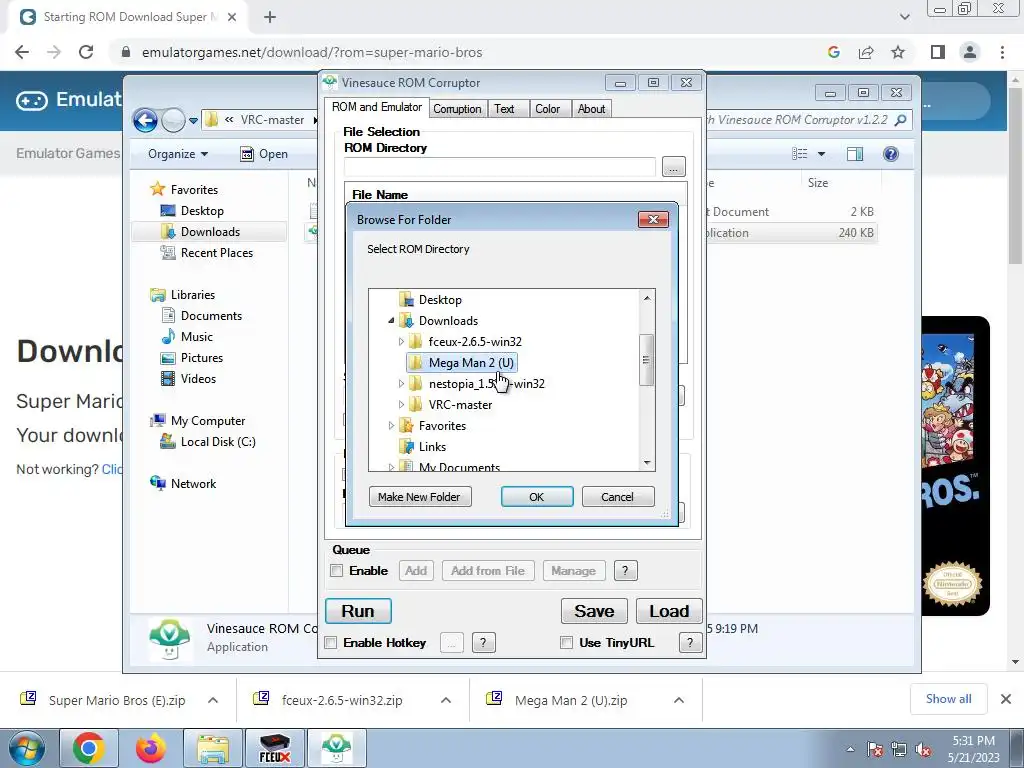Switch to the Corruption tab
This screenshot has width=1024, height=768.
tap(457, 109)
